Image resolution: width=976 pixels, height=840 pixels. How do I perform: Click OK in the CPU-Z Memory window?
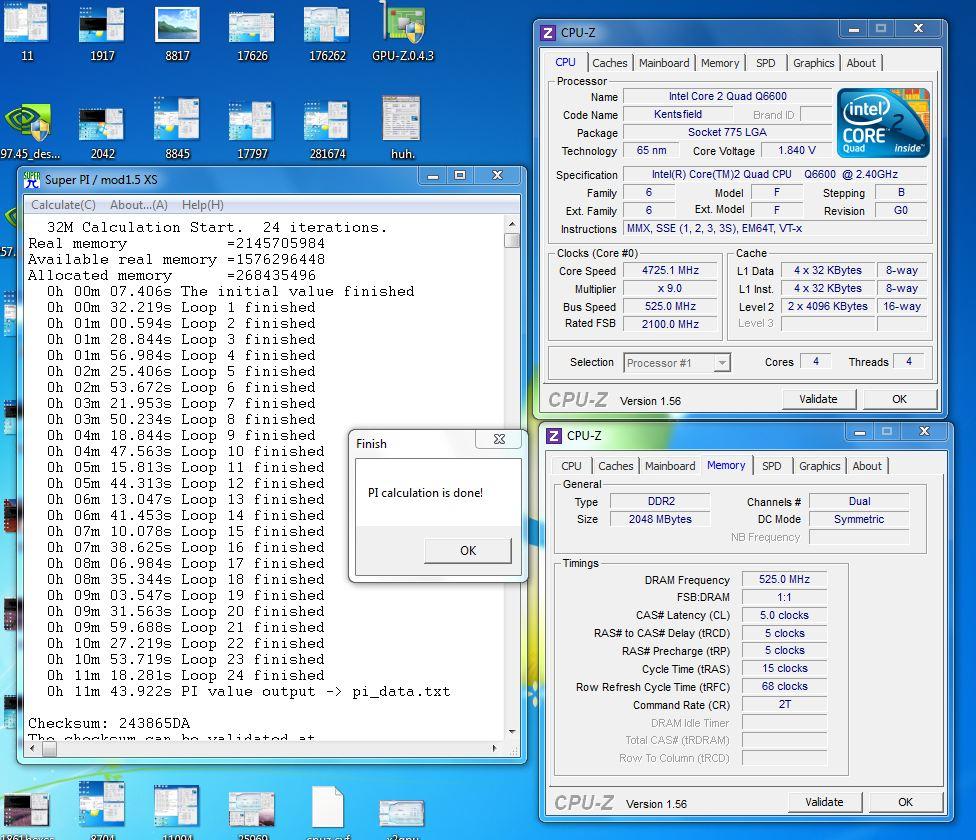pyautogui.click(x=906, y=802)
